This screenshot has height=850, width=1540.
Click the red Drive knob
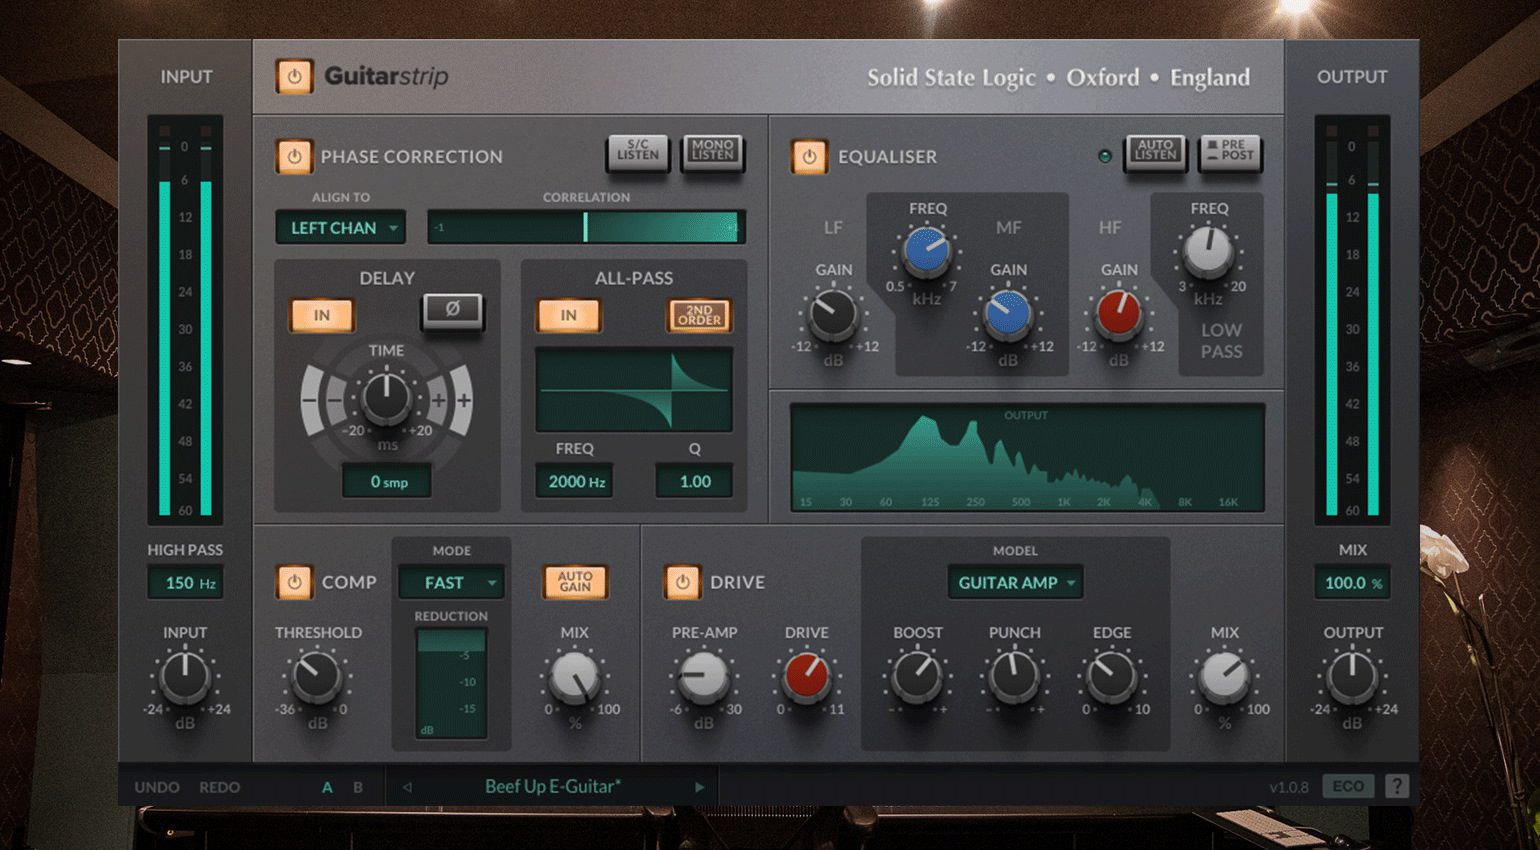(x=805, y=677)
